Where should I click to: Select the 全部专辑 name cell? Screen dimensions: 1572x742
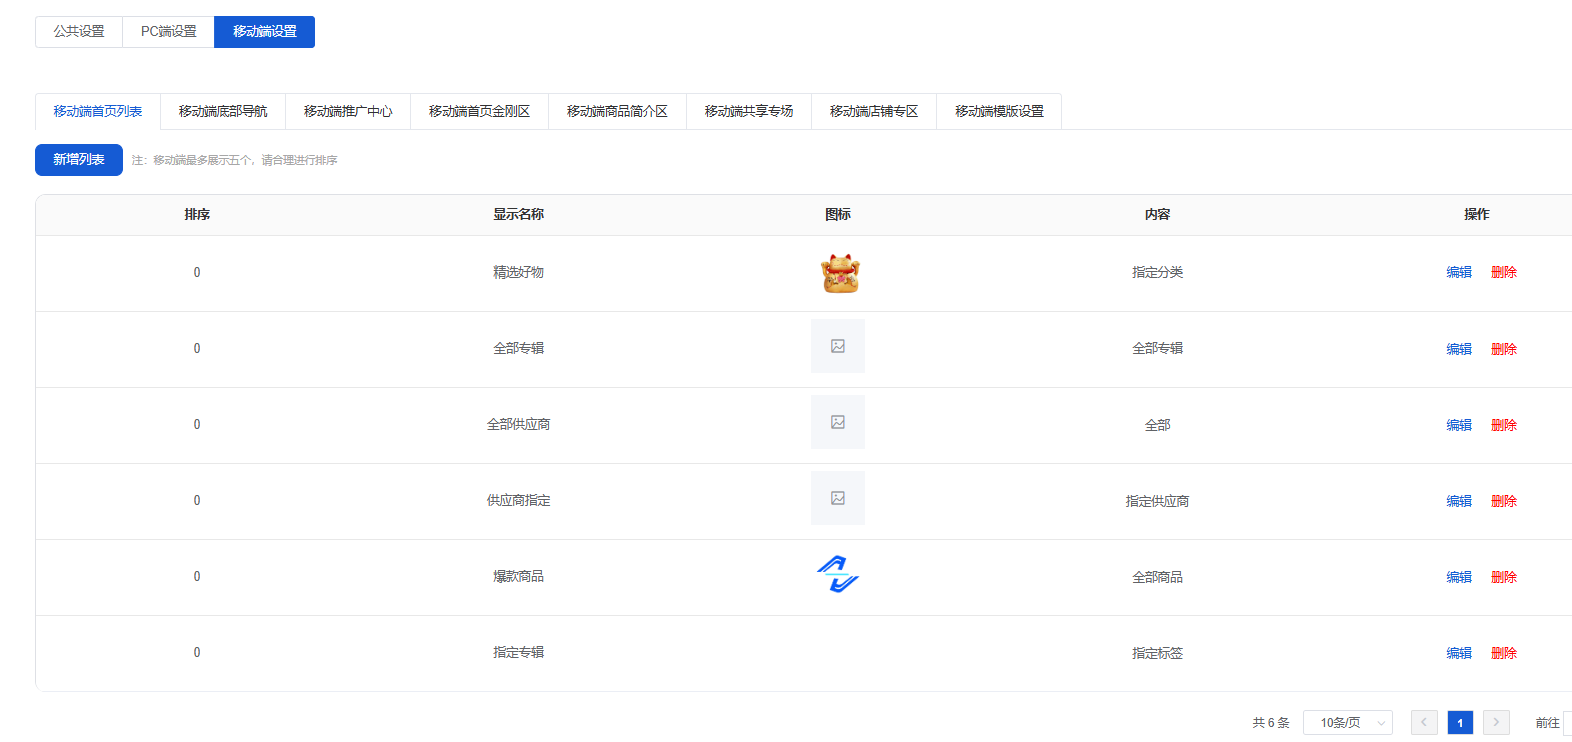[518, 348]
